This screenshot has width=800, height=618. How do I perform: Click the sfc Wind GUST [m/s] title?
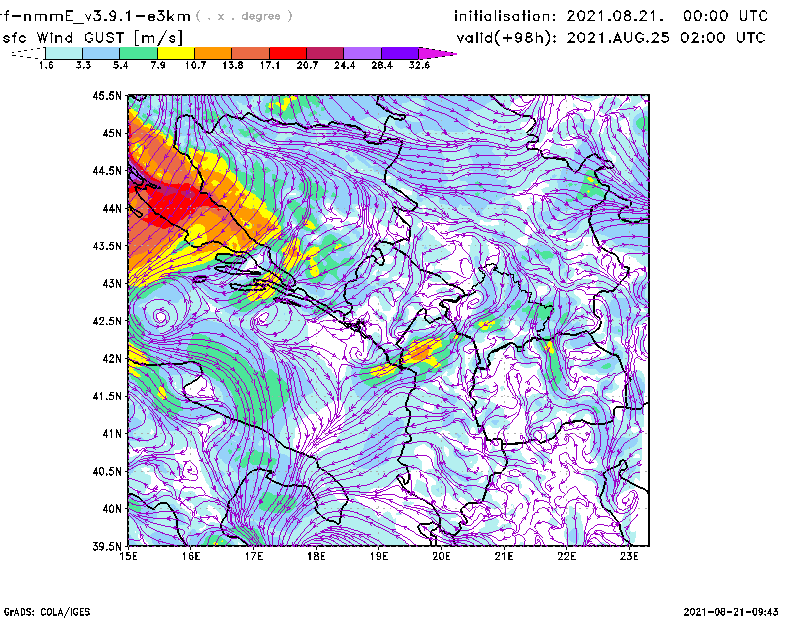pos(75,37)
